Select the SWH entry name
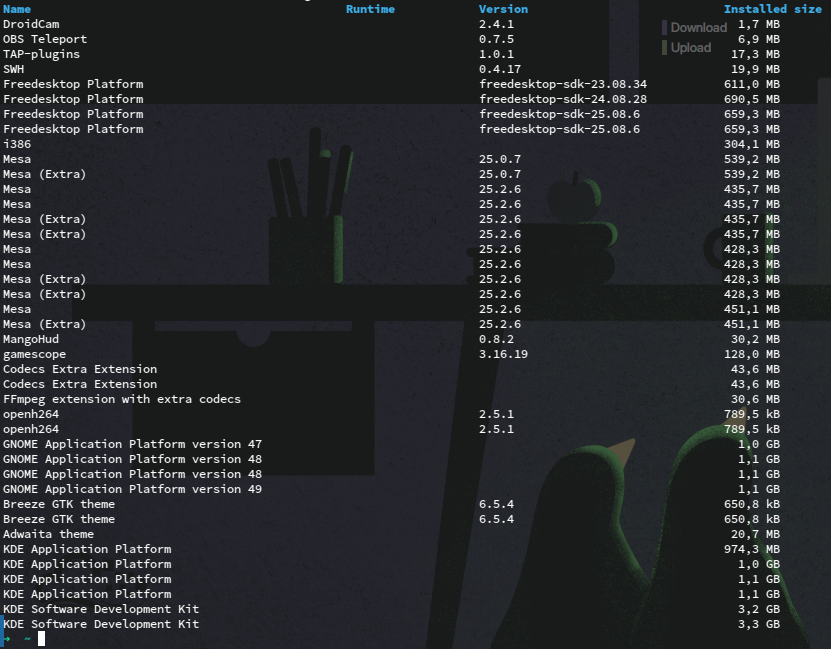This screenshot has height=649, width=831. (13, 69)
